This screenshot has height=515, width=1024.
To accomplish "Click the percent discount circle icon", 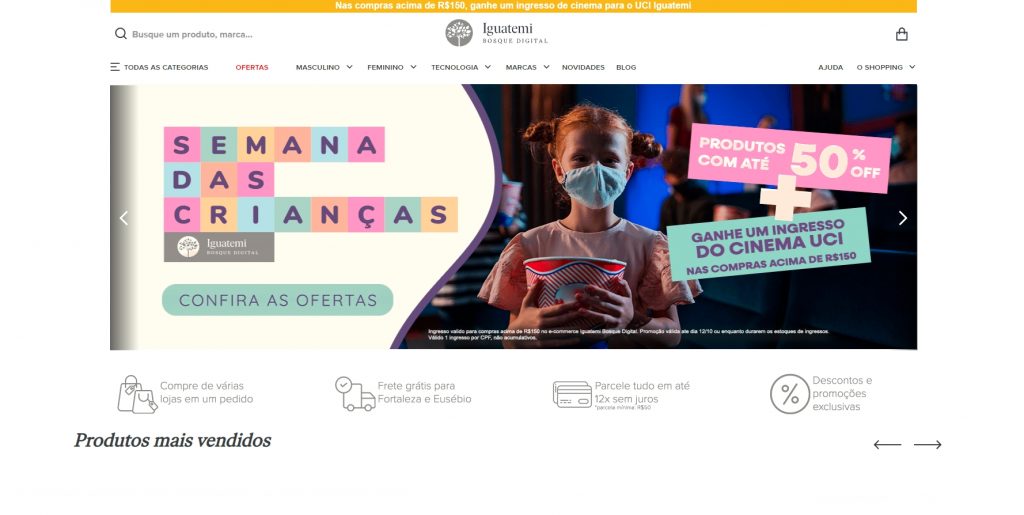I will coord(790,394).
